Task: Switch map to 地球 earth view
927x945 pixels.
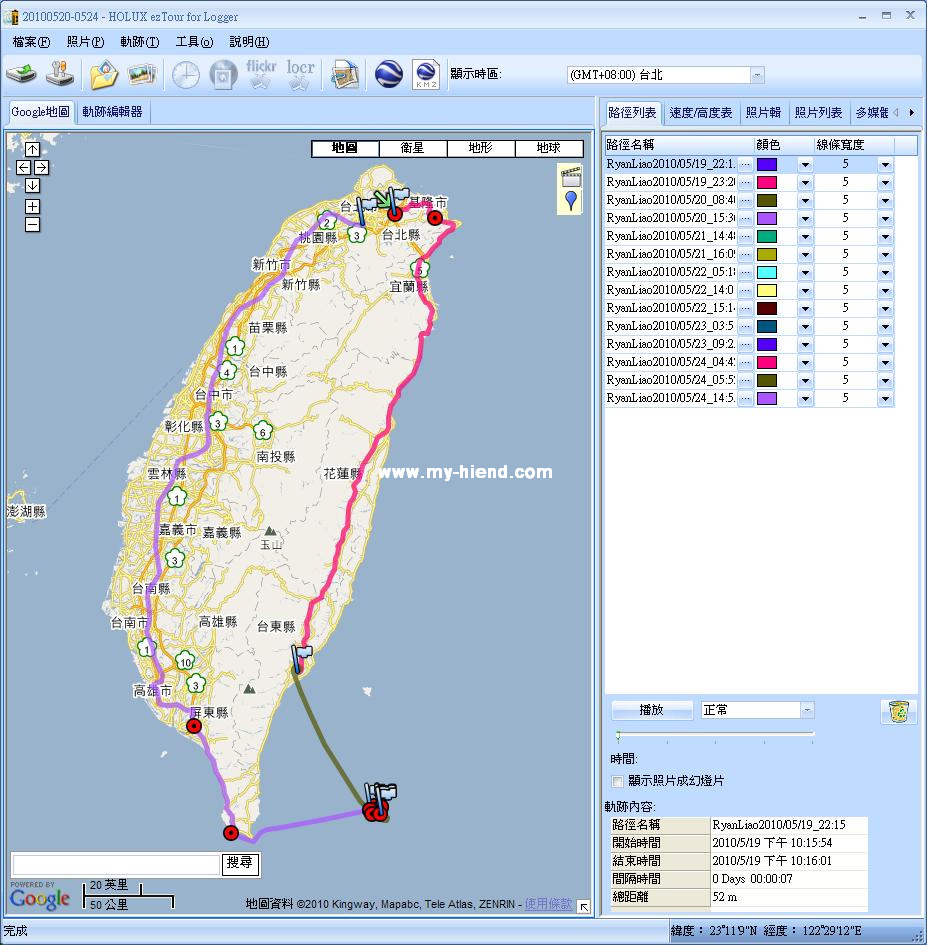Action: coord(549,148)
